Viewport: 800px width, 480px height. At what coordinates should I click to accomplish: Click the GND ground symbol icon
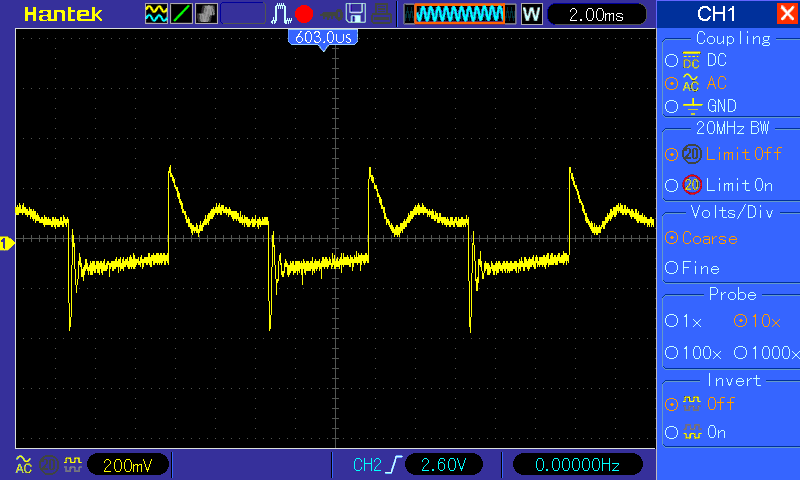(x=692, y=106)
